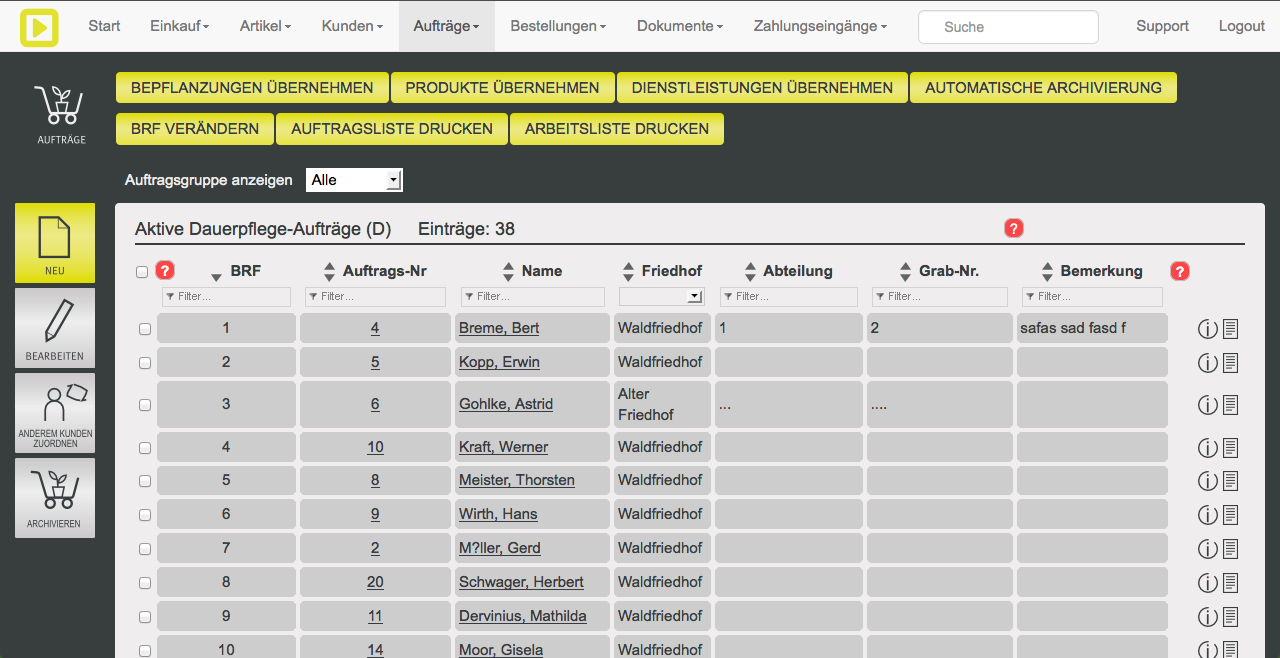
Task: Click the Bearbeiten pencil icon
Action: tap(55, 328)
